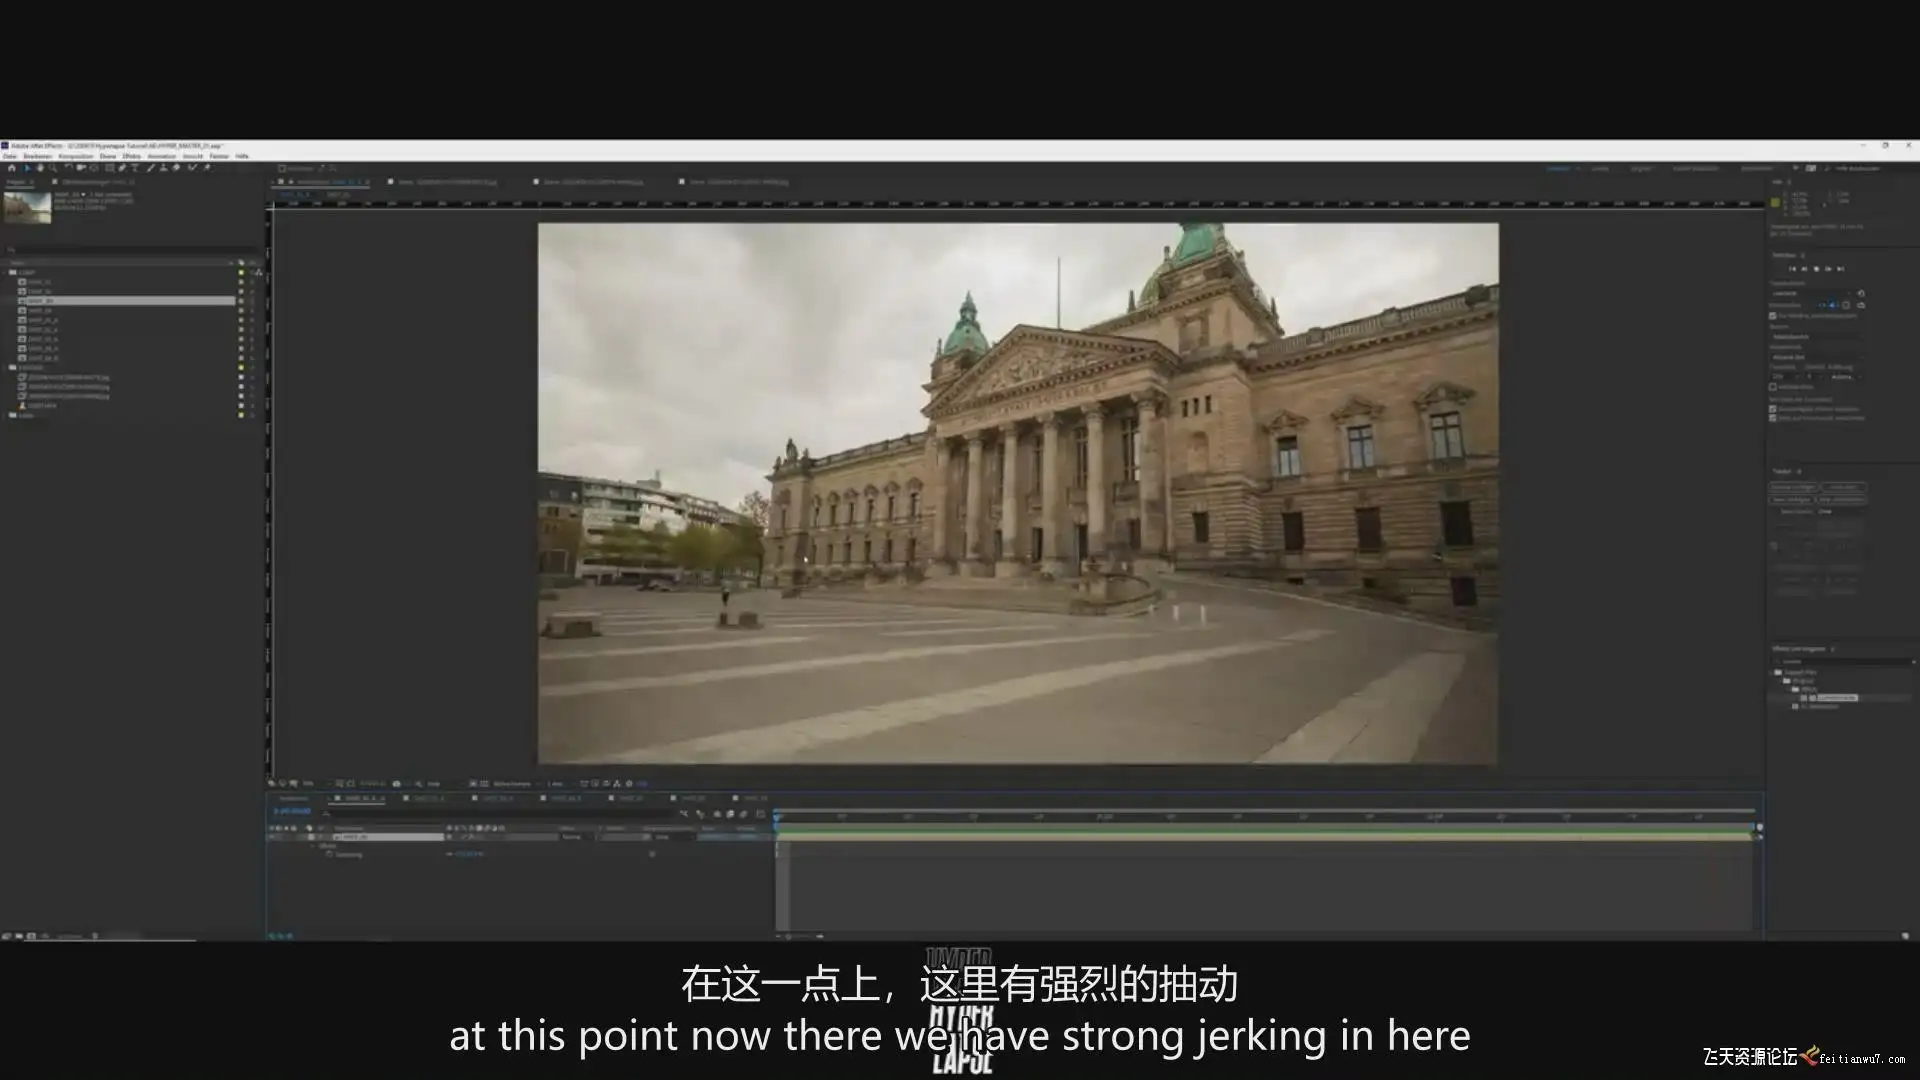Click the track motion button in the Tracker panel

pos(1791,499)
